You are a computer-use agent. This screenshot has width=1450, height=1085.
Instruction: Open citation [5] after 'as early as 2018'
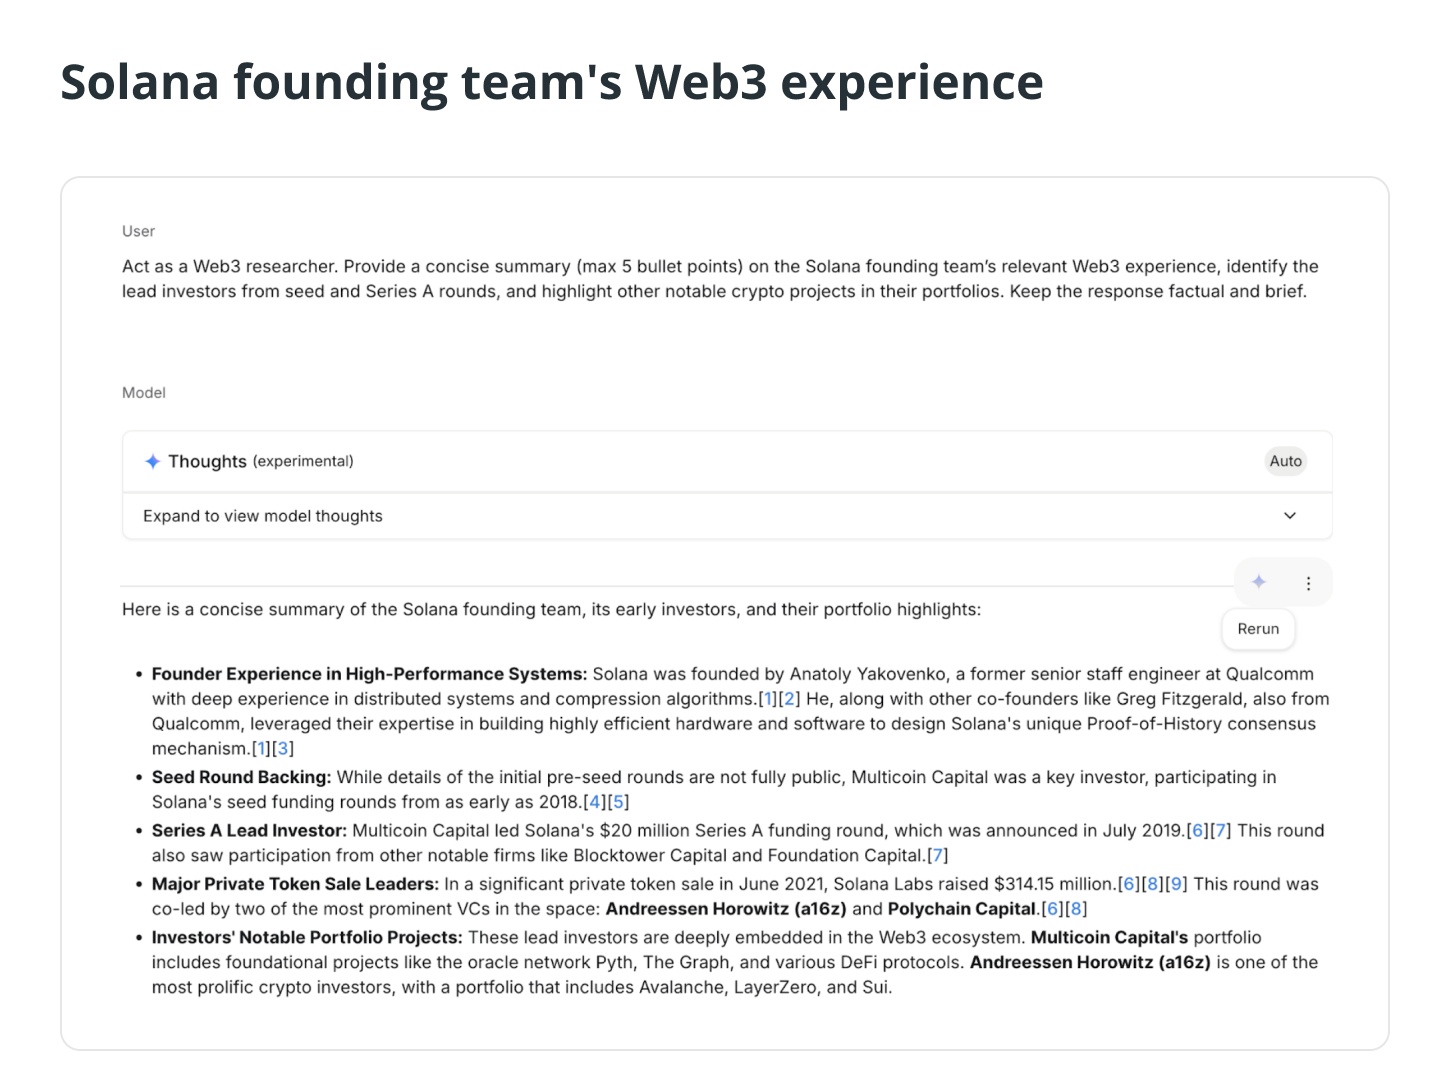click(619, 802)
